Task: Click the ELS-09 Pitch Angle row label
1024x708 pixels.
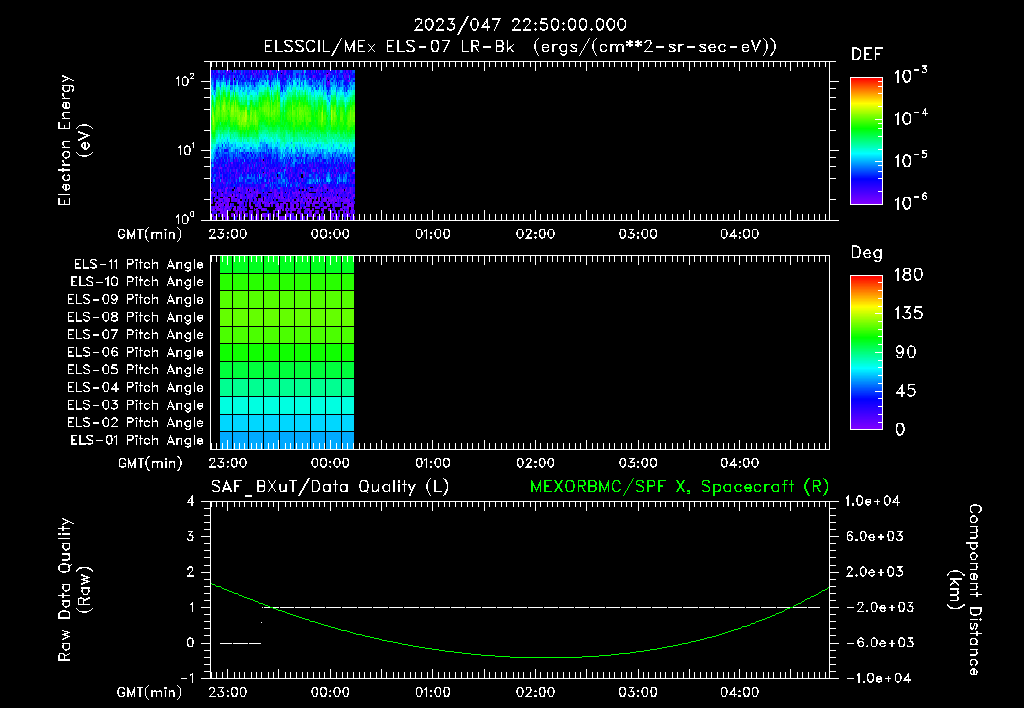Action: (x=136, y=299)
